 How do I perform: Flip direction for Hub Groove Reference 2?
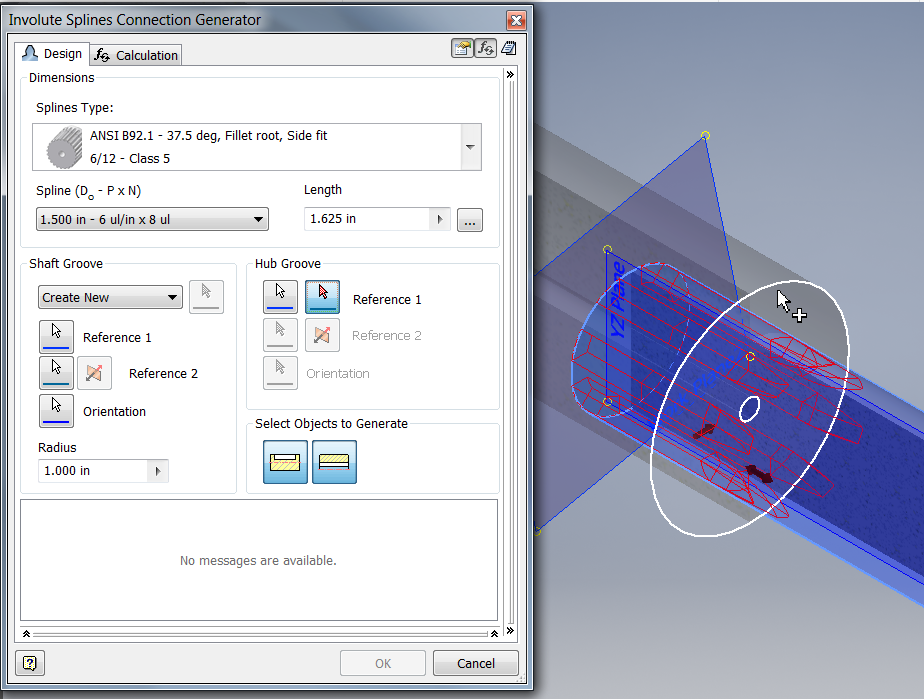[x=322, y=335]
